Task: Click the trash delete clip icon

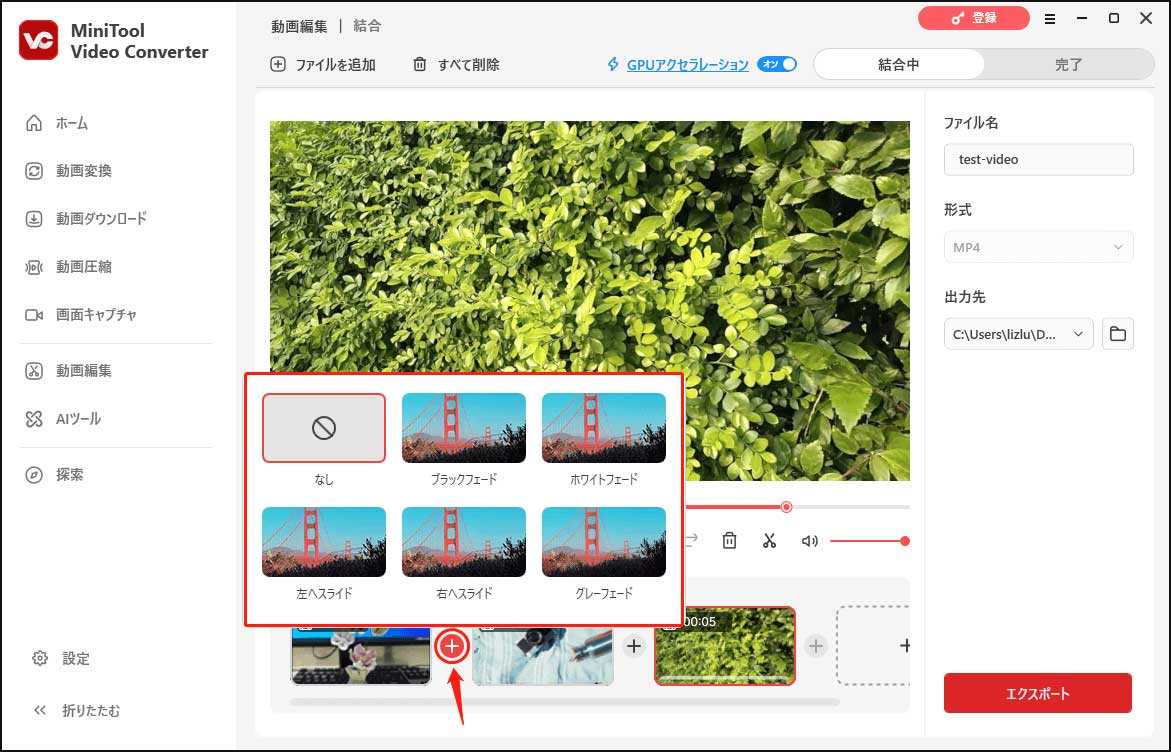Action: pyautogui.click(x=730, y=541)
